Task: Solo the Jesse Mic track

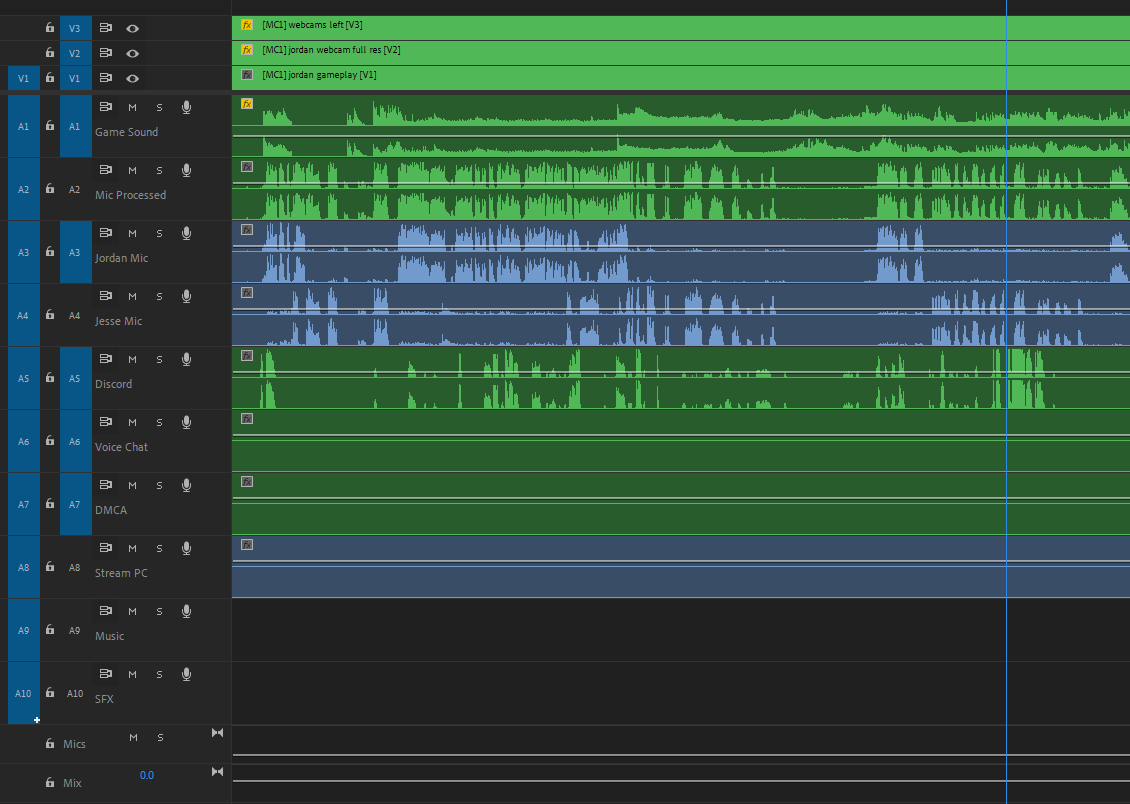Action: click(x=159, y=296)
